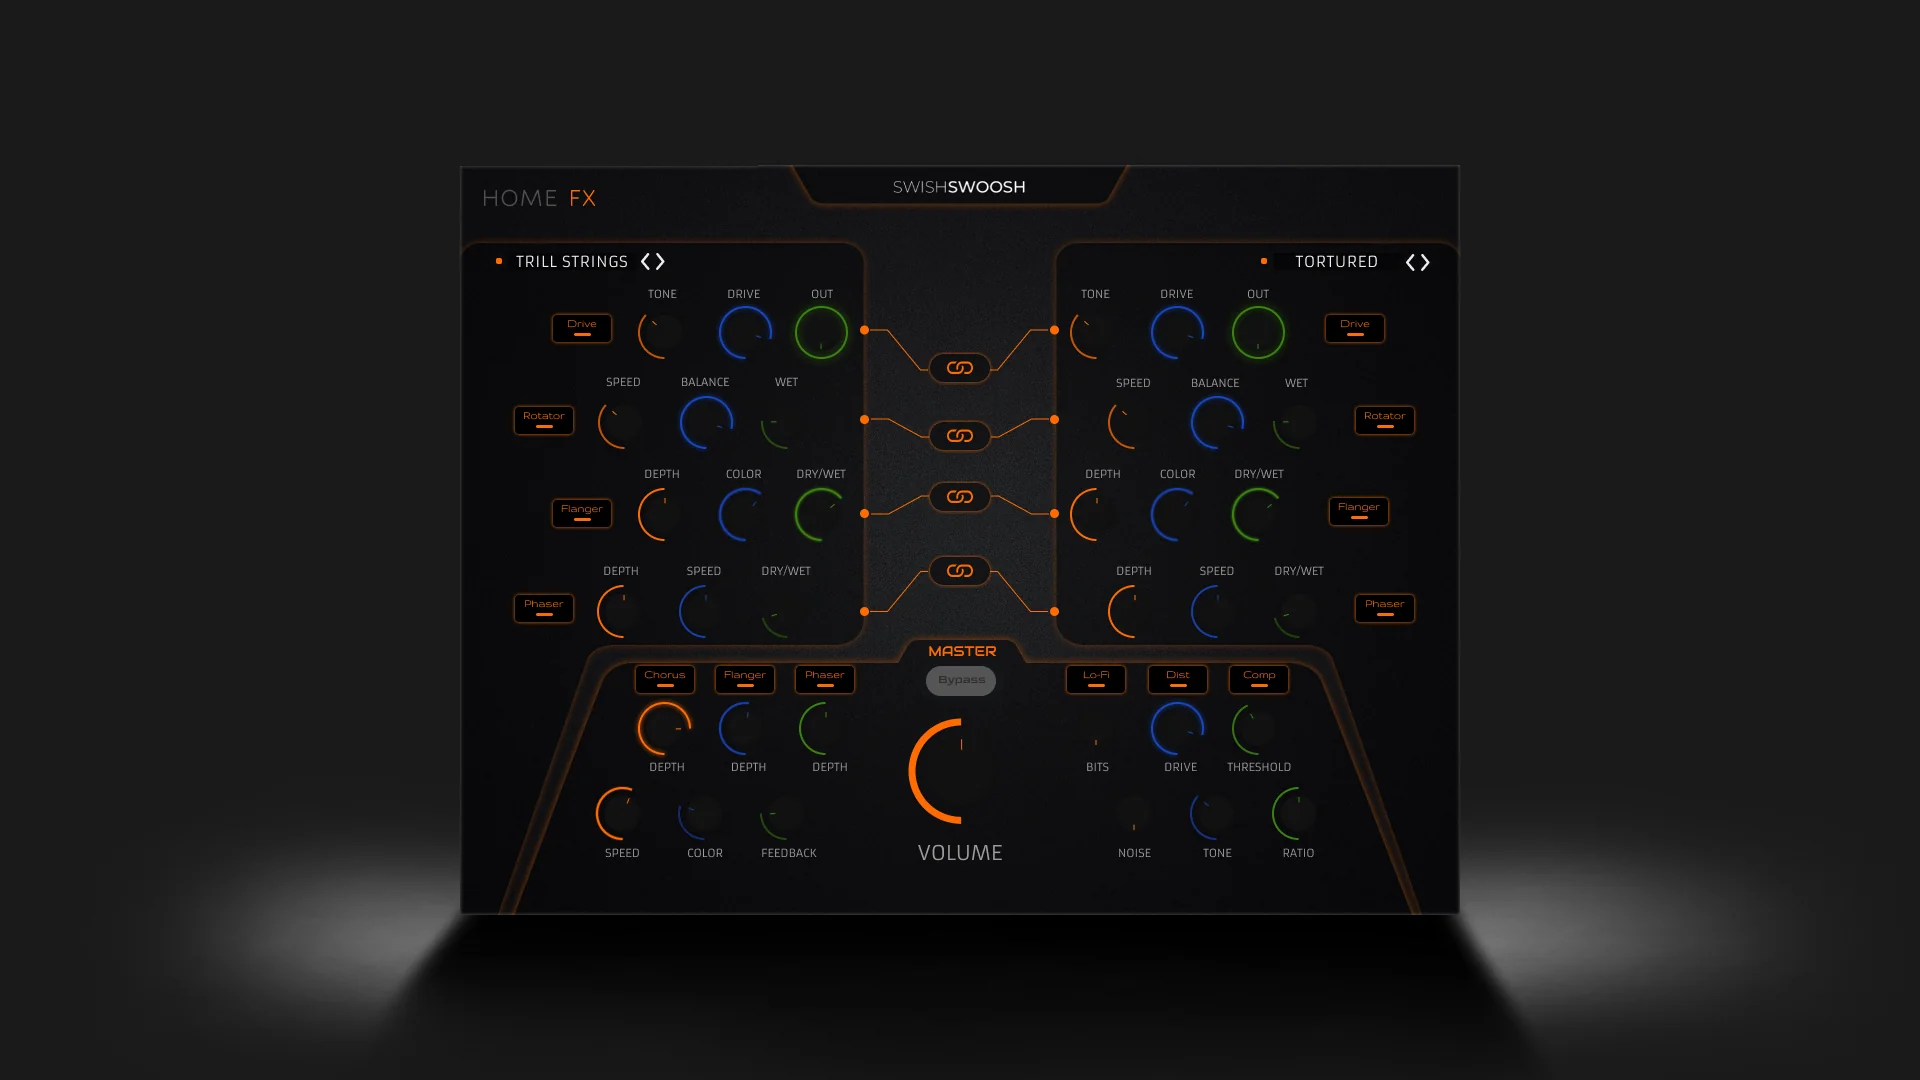
Task: Switch to the FX tab
Action: coord(583,198)
